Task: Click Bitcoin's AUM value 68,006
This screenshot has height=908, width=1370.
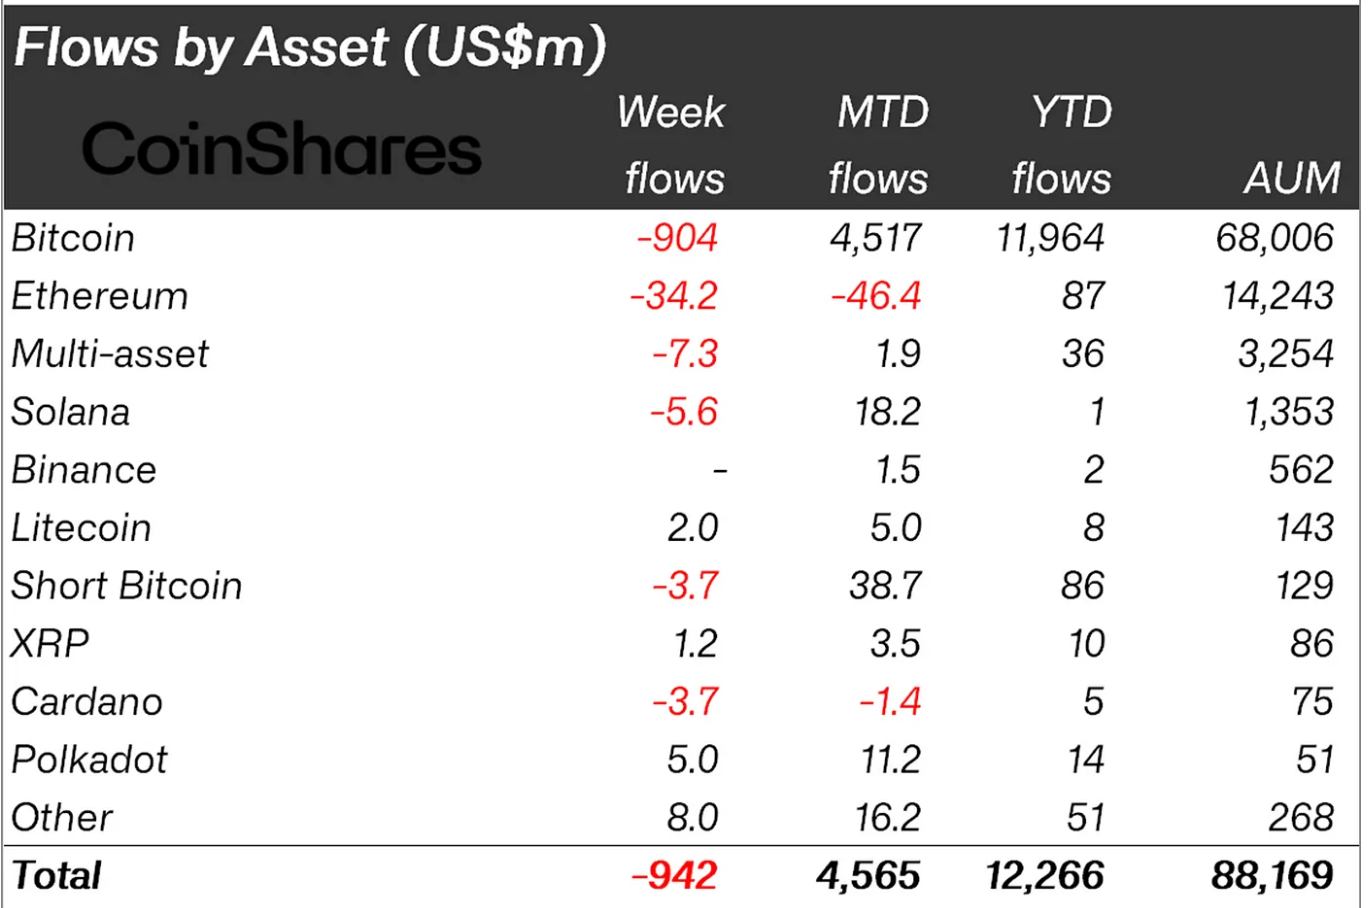Action: click(1274, 238)
